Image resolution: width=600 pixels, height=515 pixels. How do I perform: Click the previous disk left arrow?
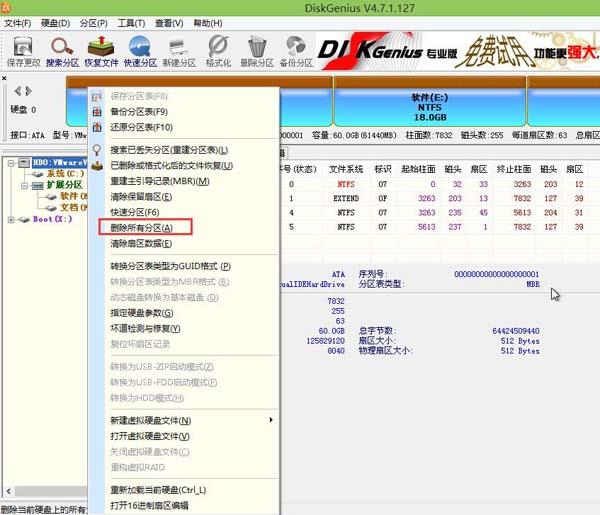18,91
